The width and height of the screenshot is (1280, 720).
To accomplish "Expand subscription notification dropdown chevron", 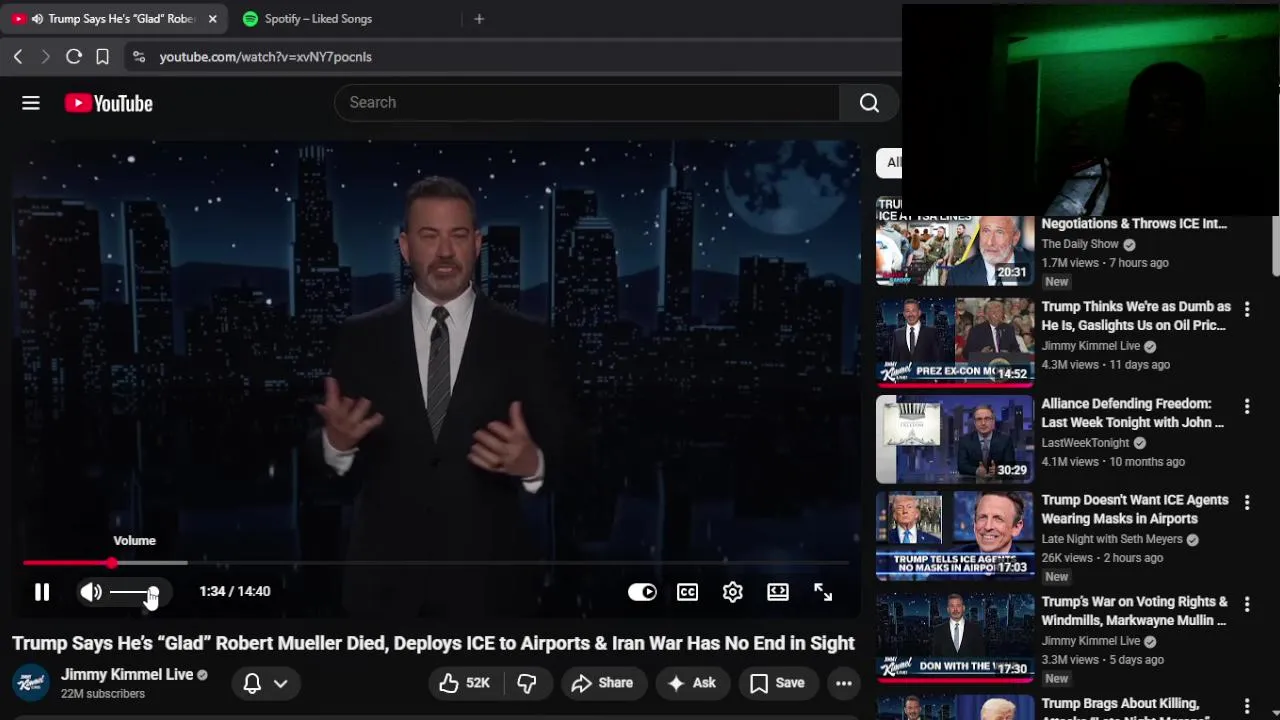I will tap(281, 683).
